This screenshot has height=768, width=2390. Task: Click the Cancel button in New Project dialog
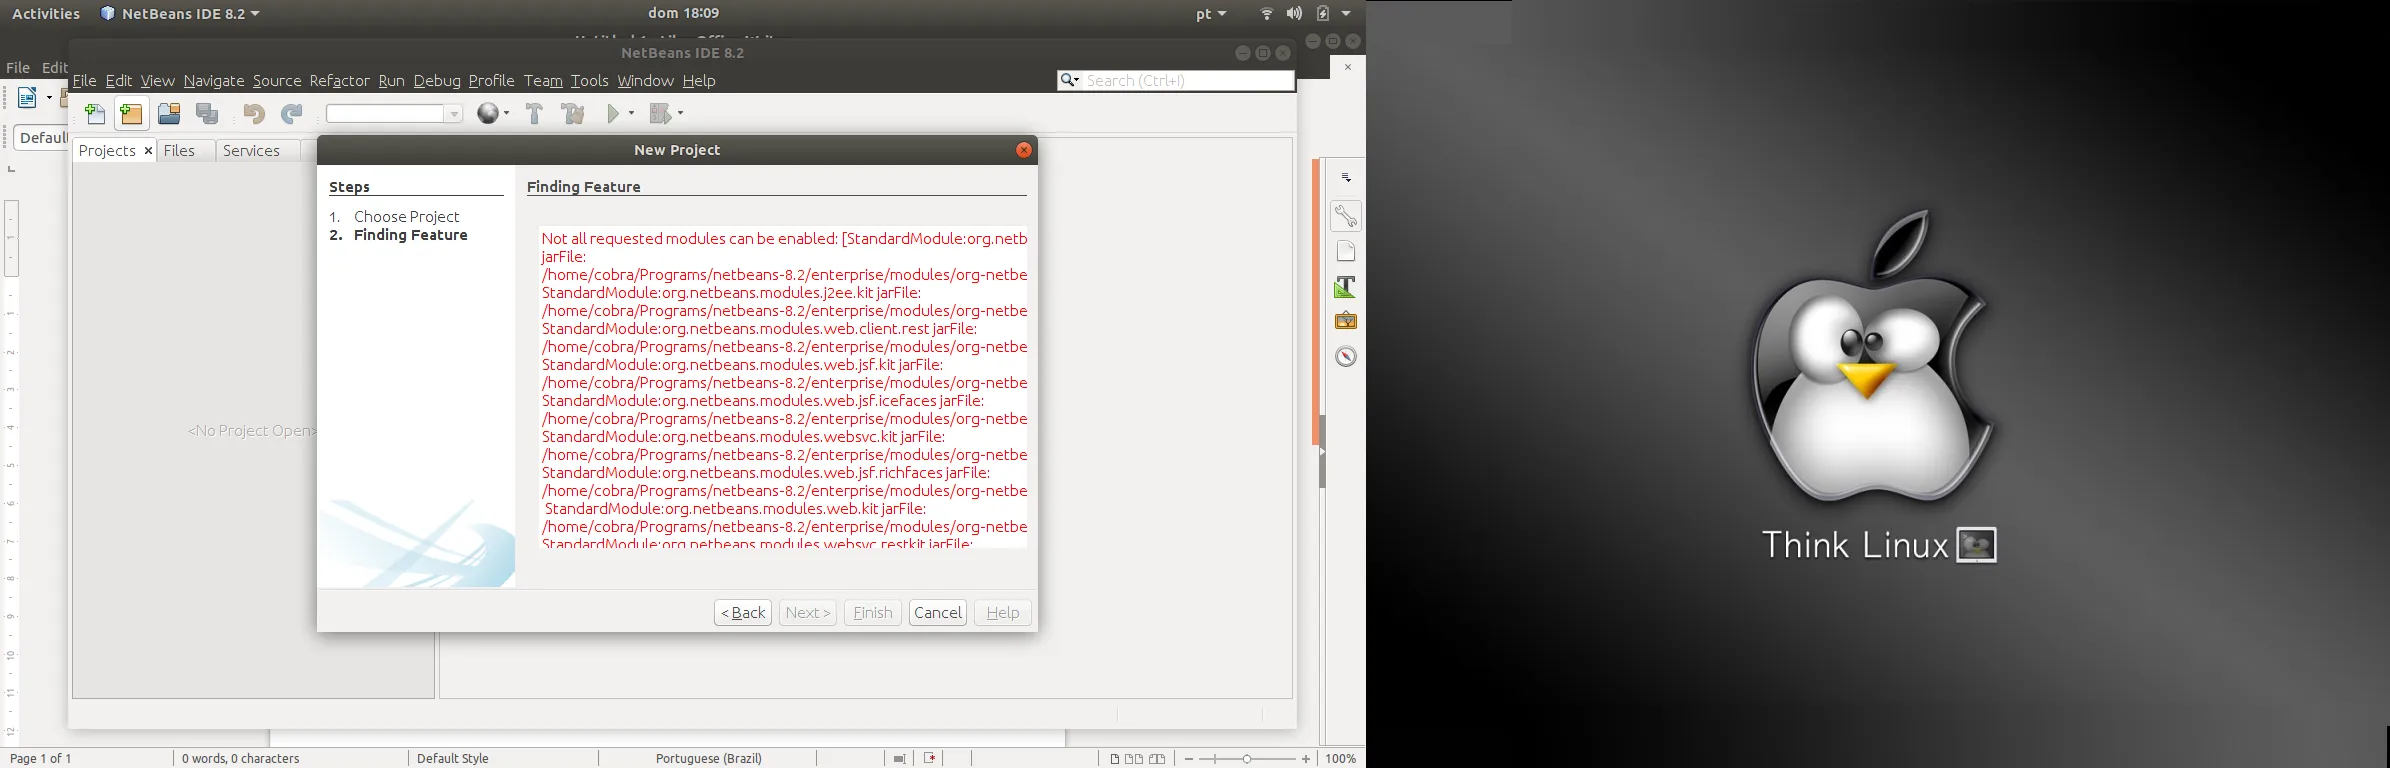pyautogui.click(x=938, y=613)
